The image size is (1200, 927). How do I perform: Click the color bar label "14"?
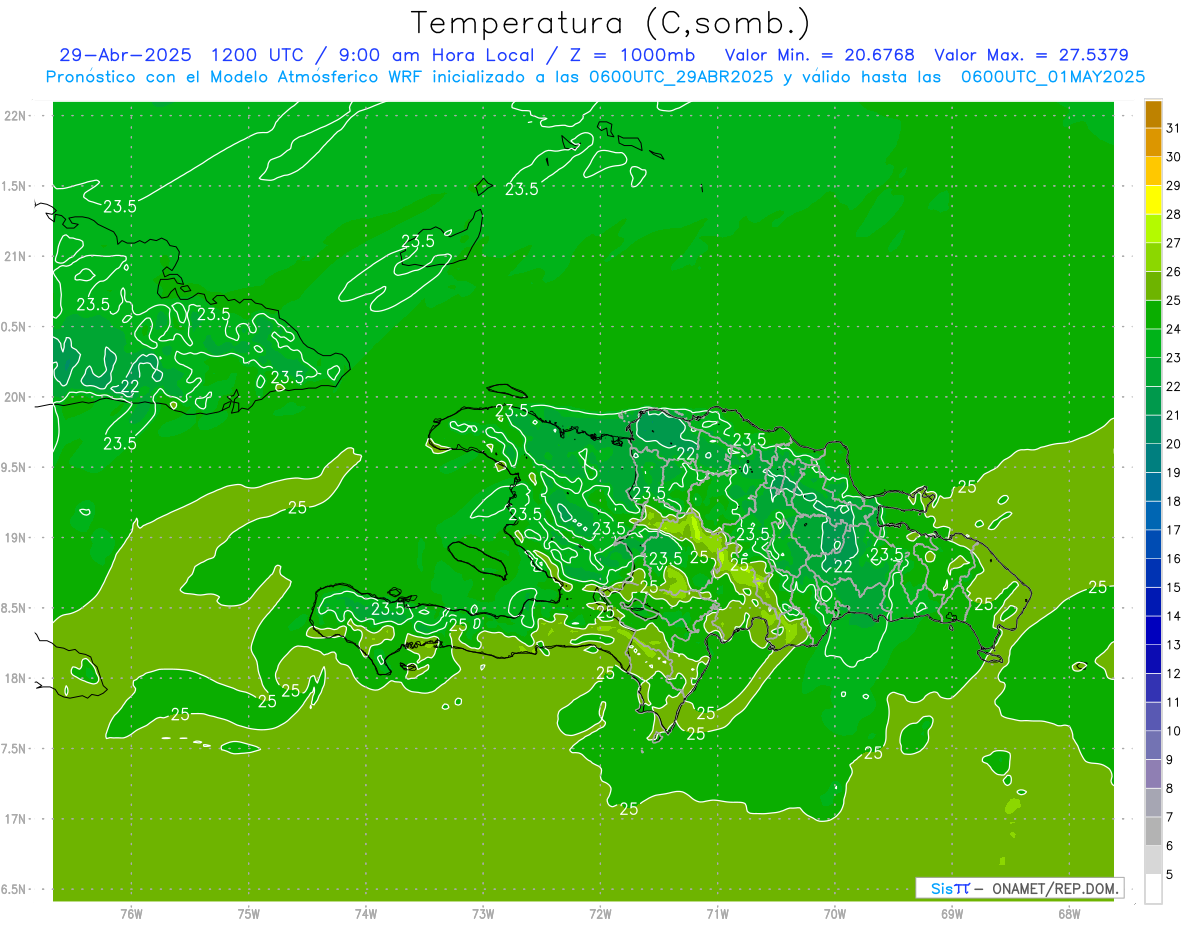tap(1173, 616)
